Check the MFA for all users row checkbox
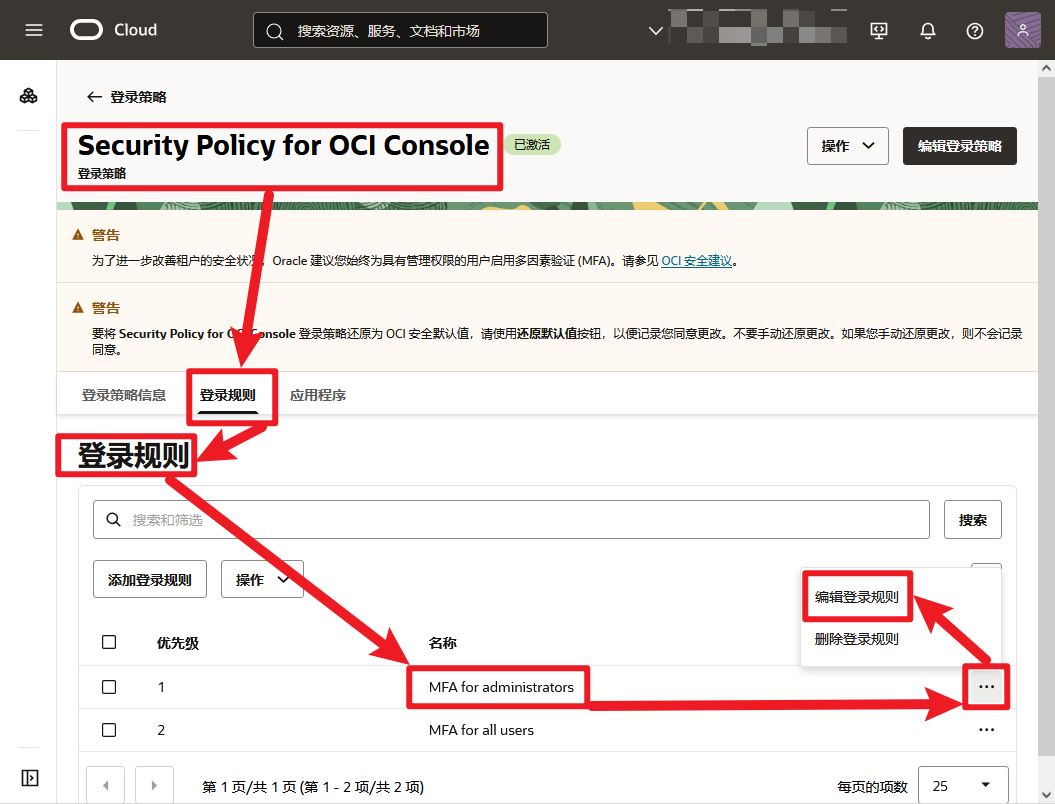Viewport: 1055px width, 804px height. tap(109, 730)
